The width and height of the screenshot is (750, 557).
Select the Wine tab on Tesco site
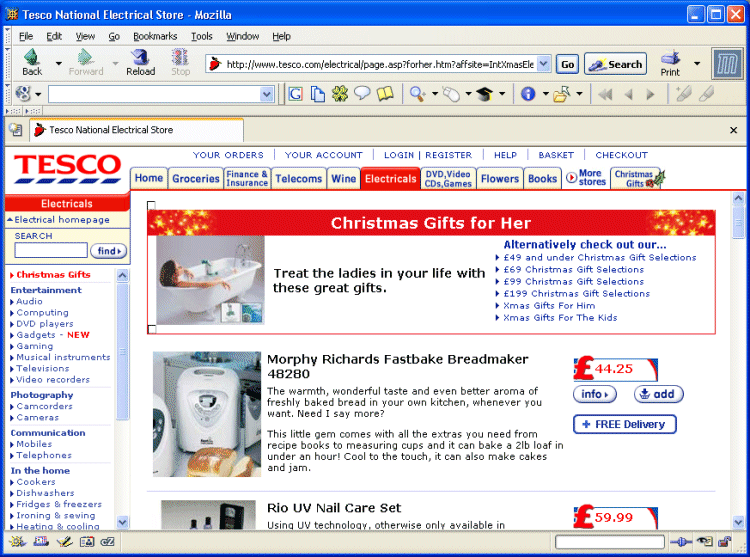(x=343, y=179)
